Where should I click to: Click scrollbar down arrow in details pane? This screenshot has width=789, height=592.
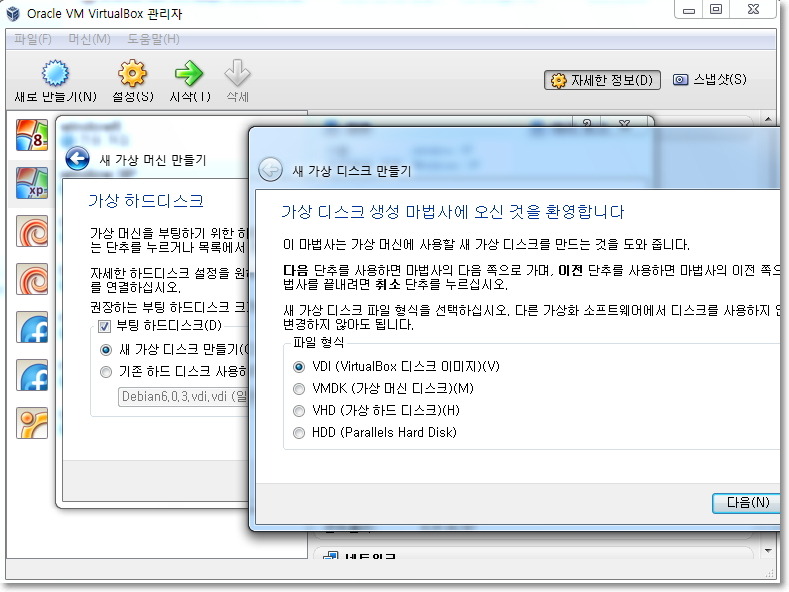point(768,551)
